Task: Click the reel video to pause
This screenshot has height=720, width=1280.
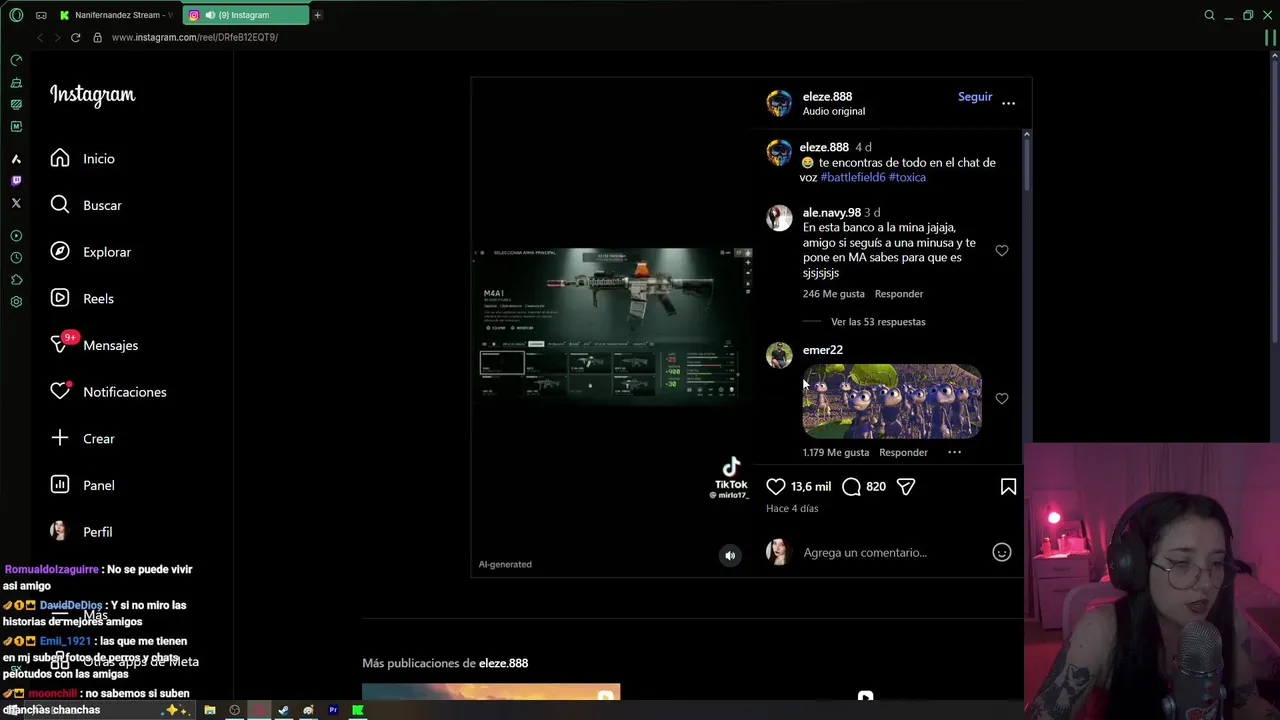Action: click(x=611, y=327)
